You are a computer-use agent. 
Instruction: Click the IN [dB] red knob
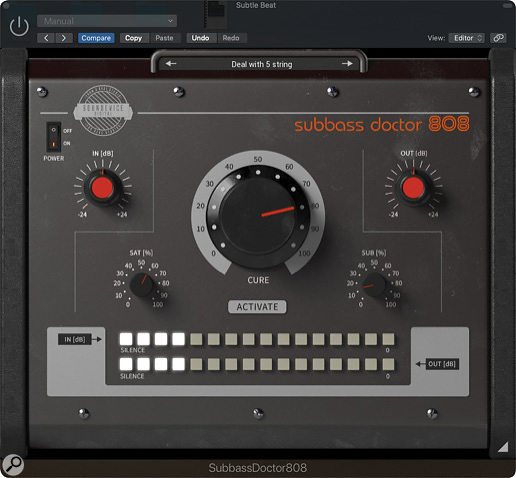(102, 188)
